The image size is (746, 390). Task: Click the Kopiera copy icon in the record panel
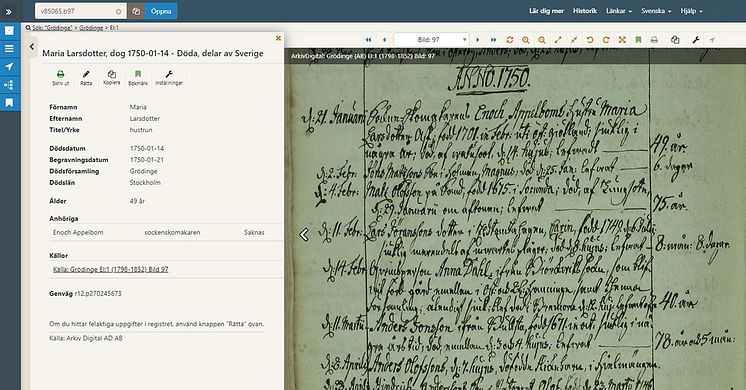coord(112,78)
